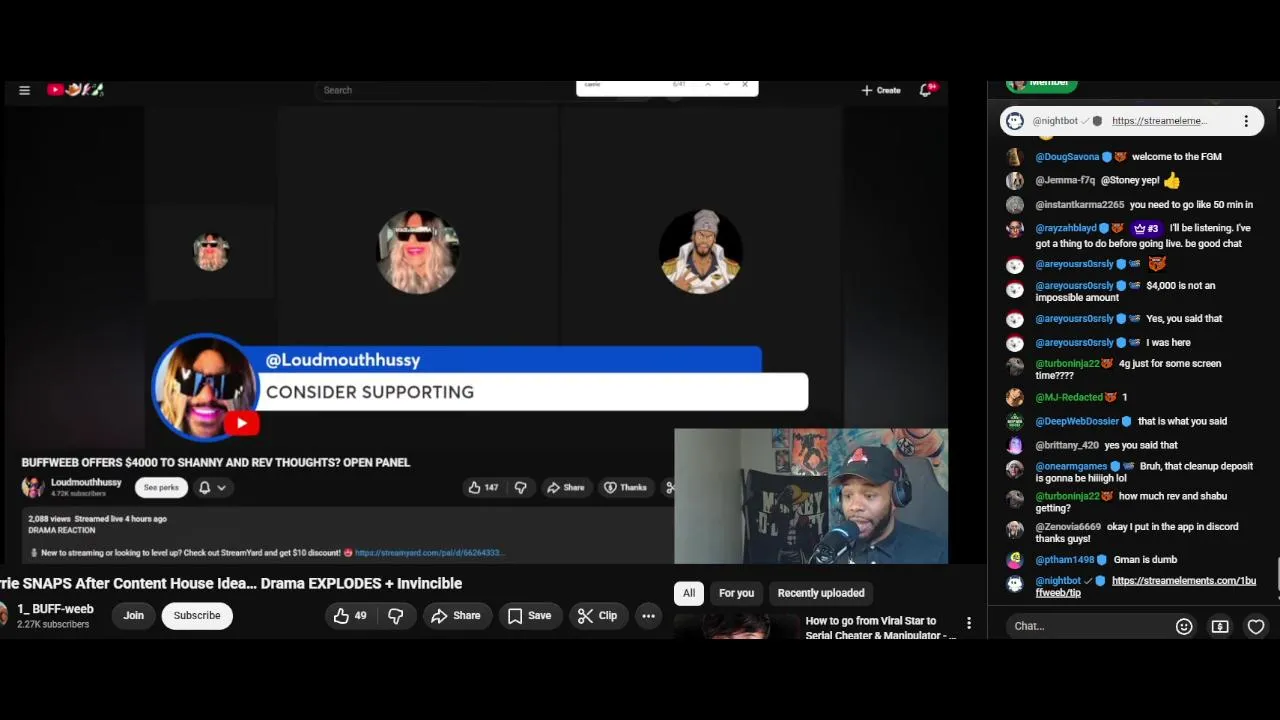Click the right panelist avatar with beanie
Viewport: 1280px width, 720px height.
coord(701,251)
